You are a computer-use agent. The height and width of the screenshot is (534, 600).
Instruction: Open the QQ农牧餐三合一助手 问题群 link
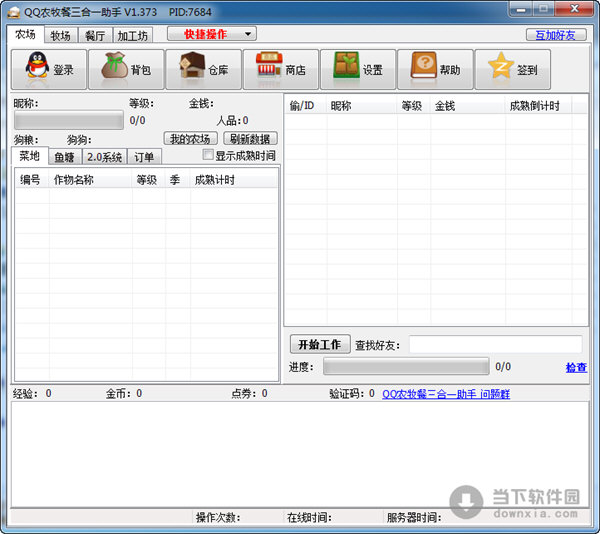[x=446, y=394]
